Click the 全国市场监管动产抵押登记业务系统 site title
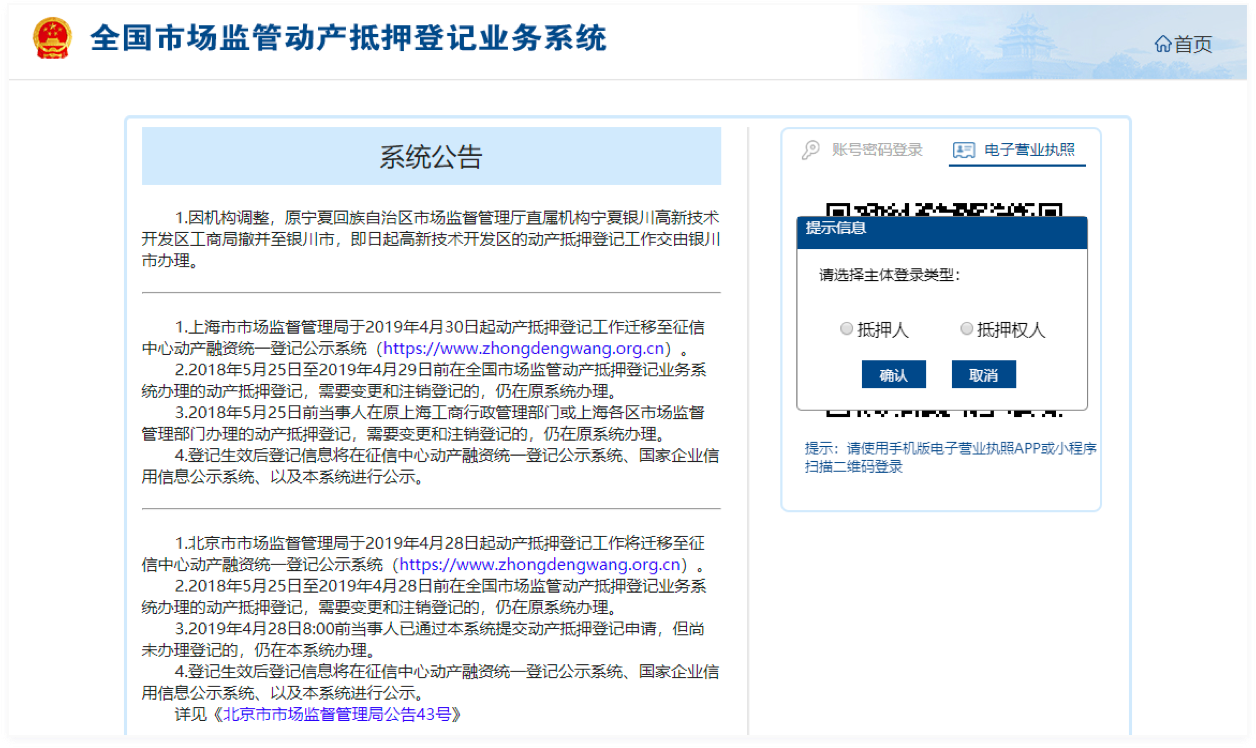This screenshot has height=748, width=1256. pos(348,39)
